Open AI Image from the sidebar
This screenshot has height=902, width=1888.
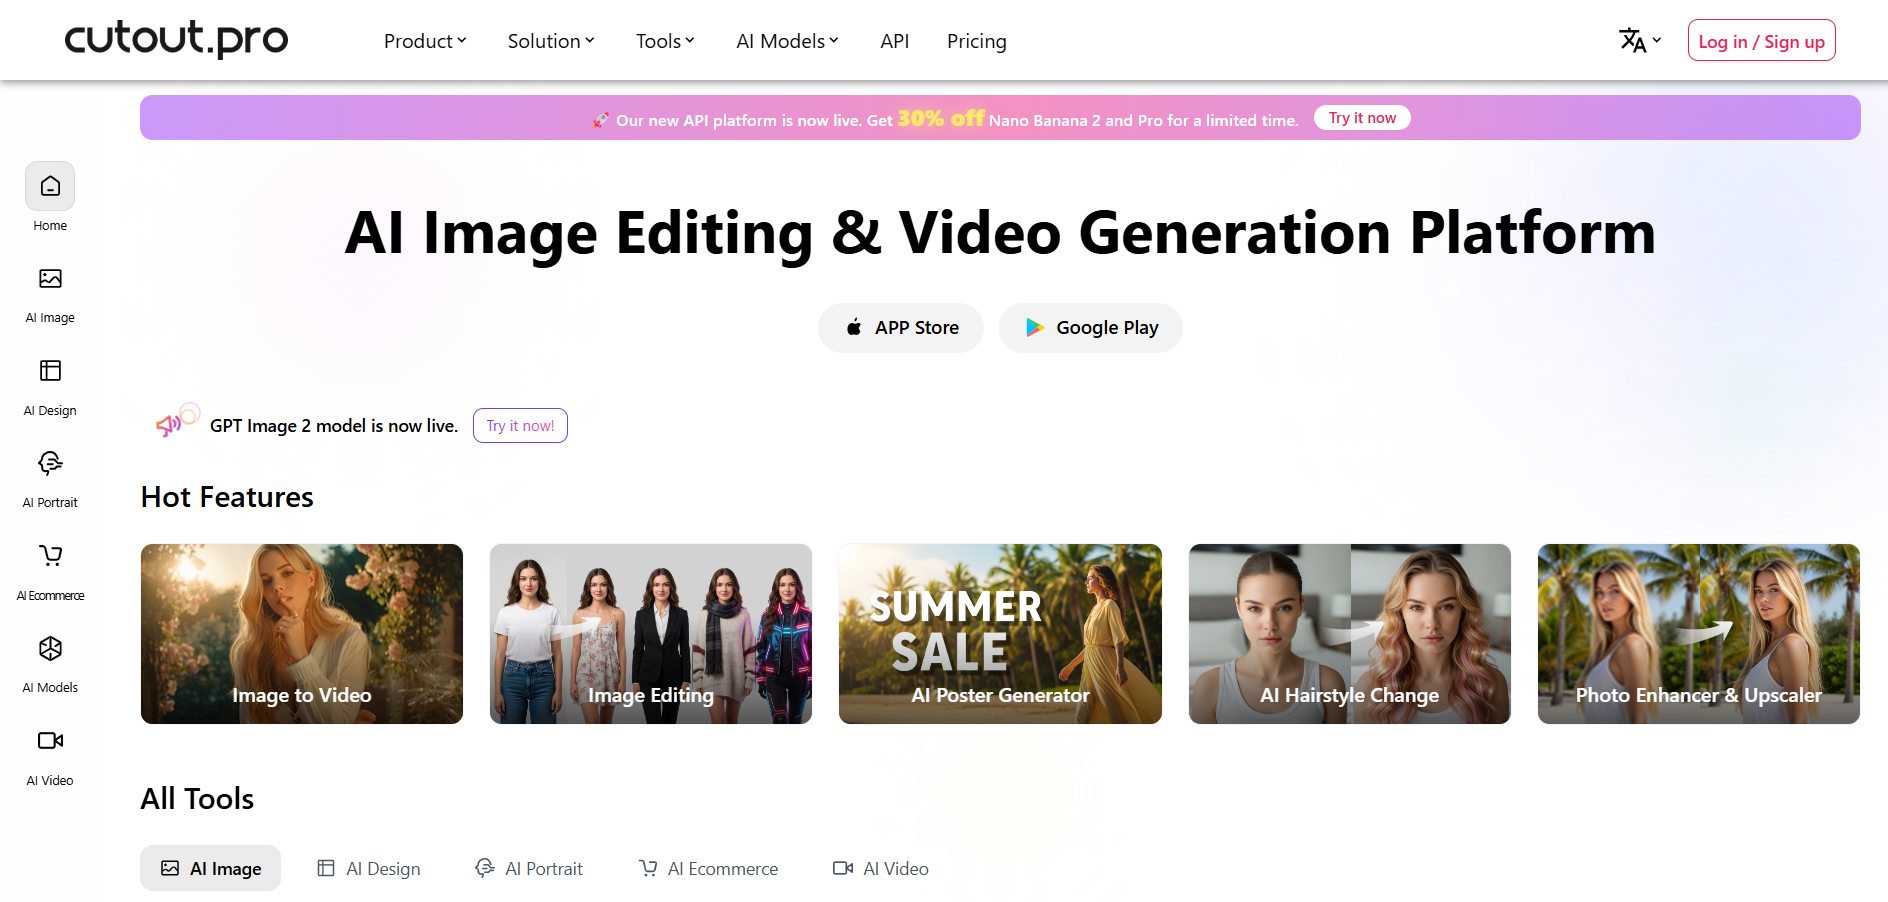click(x=49, y=279)
